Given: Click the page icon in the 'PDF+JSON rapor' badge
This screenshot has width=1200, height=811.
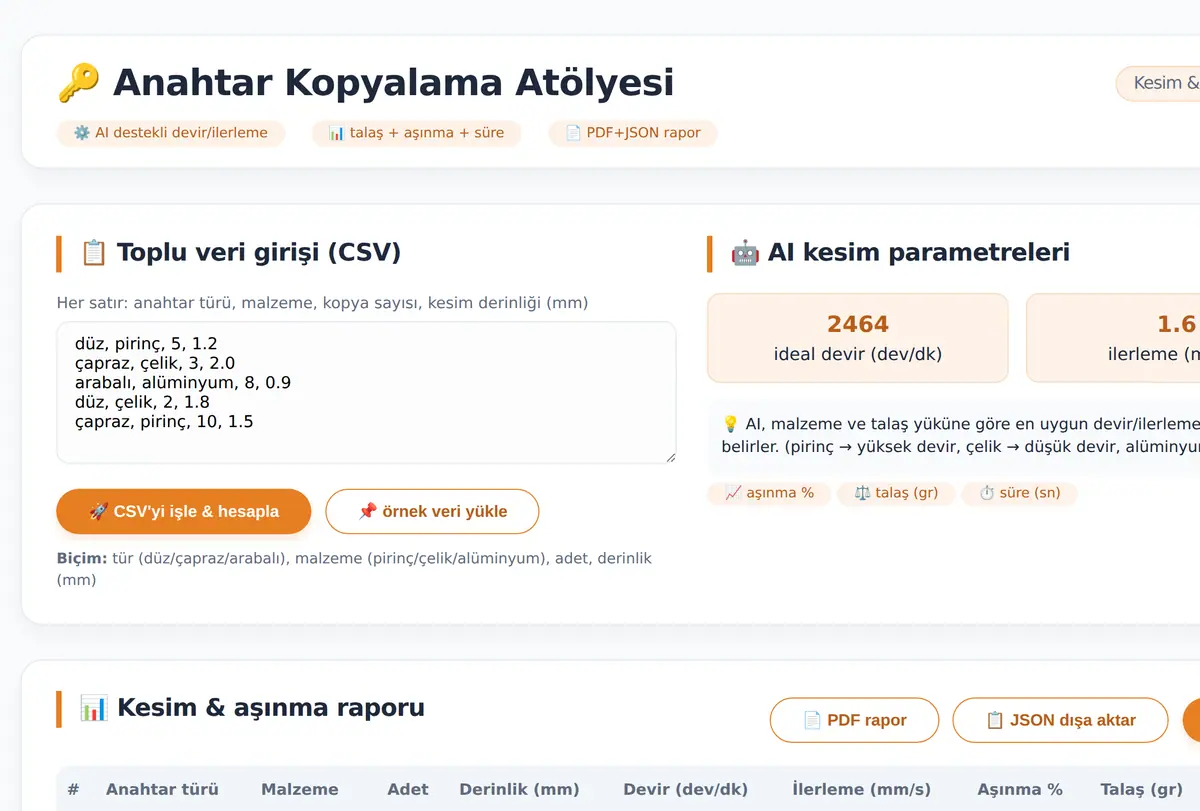Looking at the screenshot, I should (573, 132).
